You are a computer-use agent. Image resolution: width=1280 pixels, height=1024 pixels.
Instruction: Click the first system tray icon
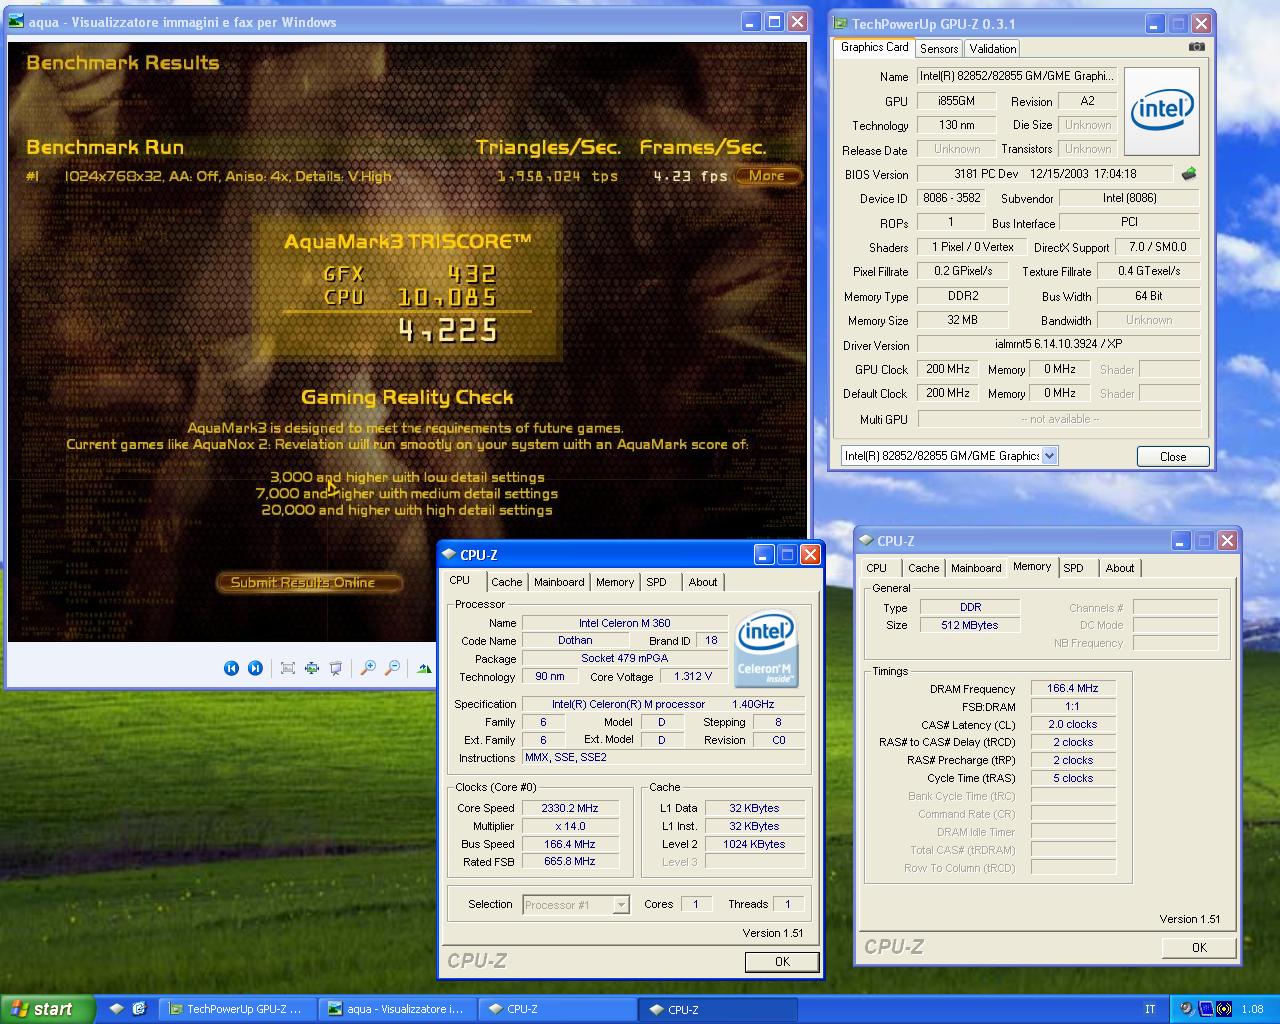(x=1186, y=1009)
